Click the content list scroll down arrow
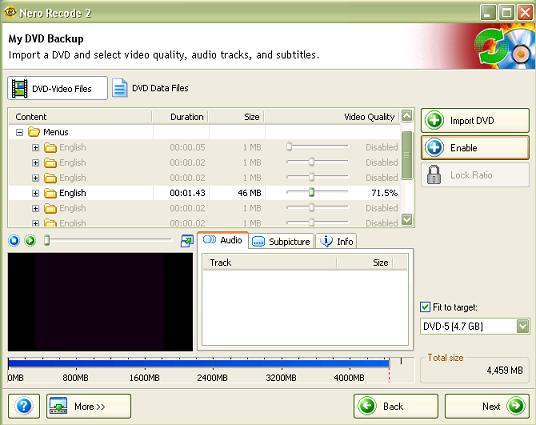 click(407, 219)
